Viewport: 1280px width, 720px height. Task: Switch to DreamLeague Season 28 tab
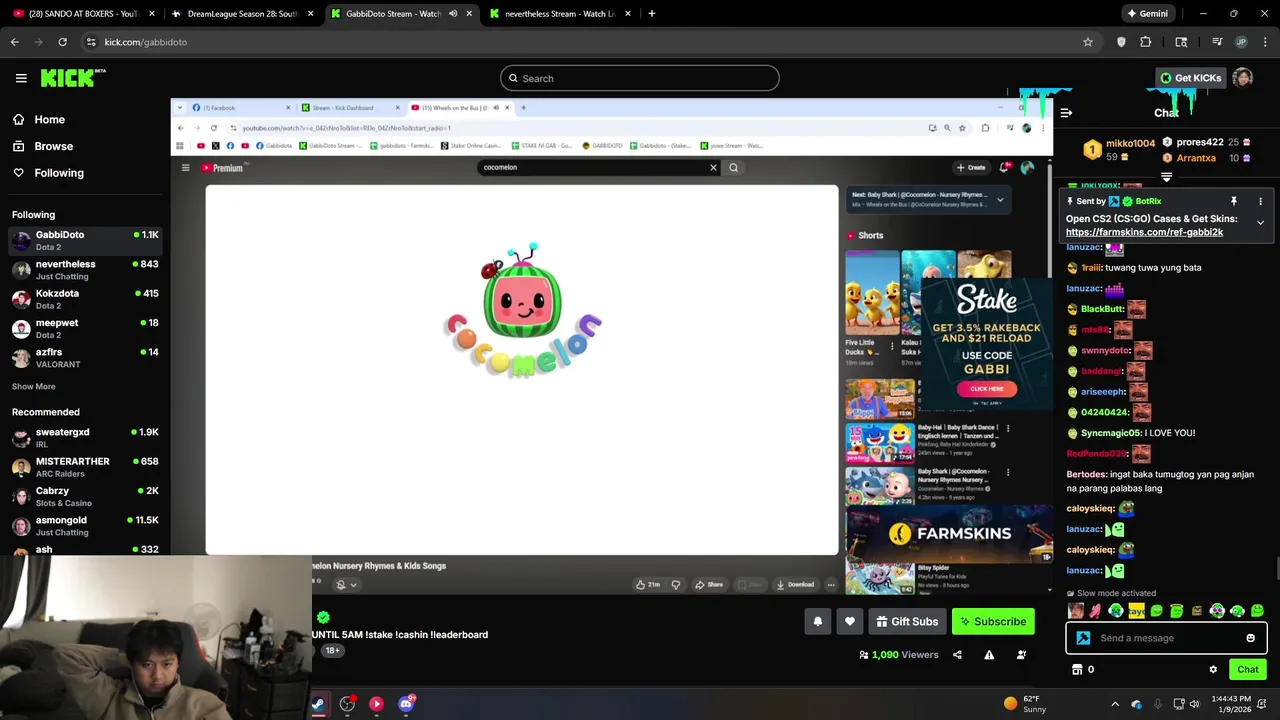point(243,14)
